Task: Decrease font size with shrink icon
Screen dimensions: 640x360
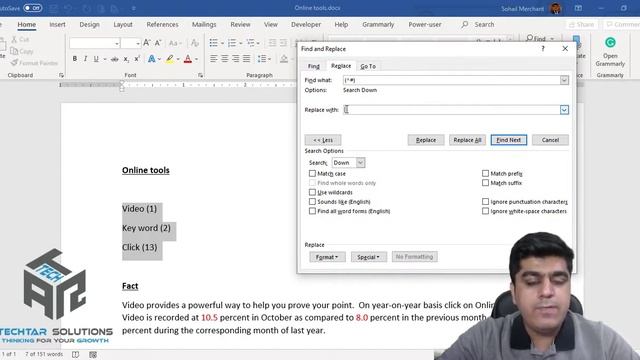Action: point(158,43)
